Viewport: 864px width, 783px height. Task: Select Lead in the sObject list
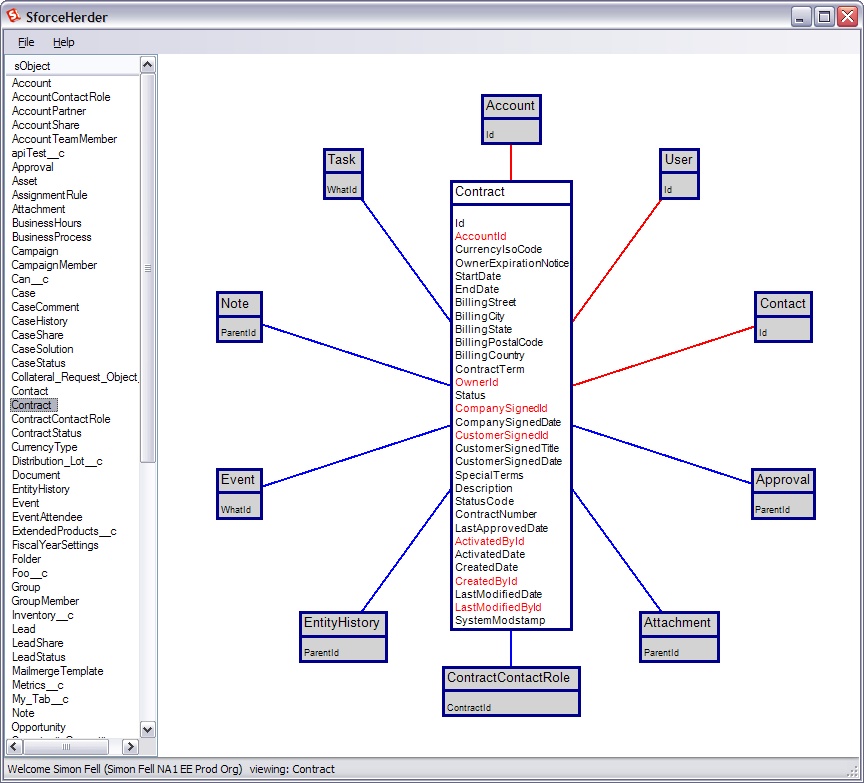24,629
